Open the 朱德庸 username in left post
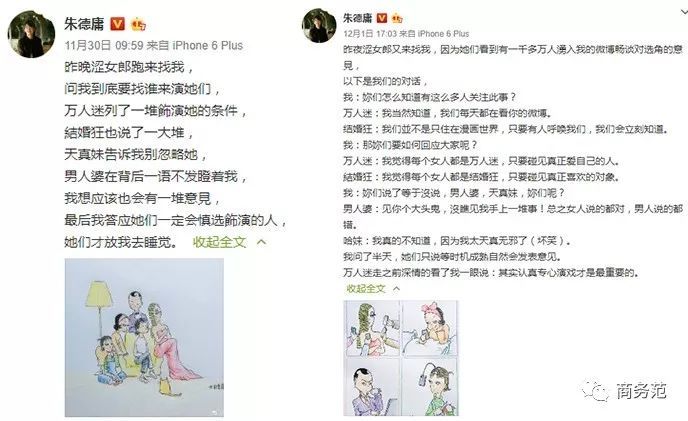Screen dimensions: 688x421 click(x=84, y=24)
